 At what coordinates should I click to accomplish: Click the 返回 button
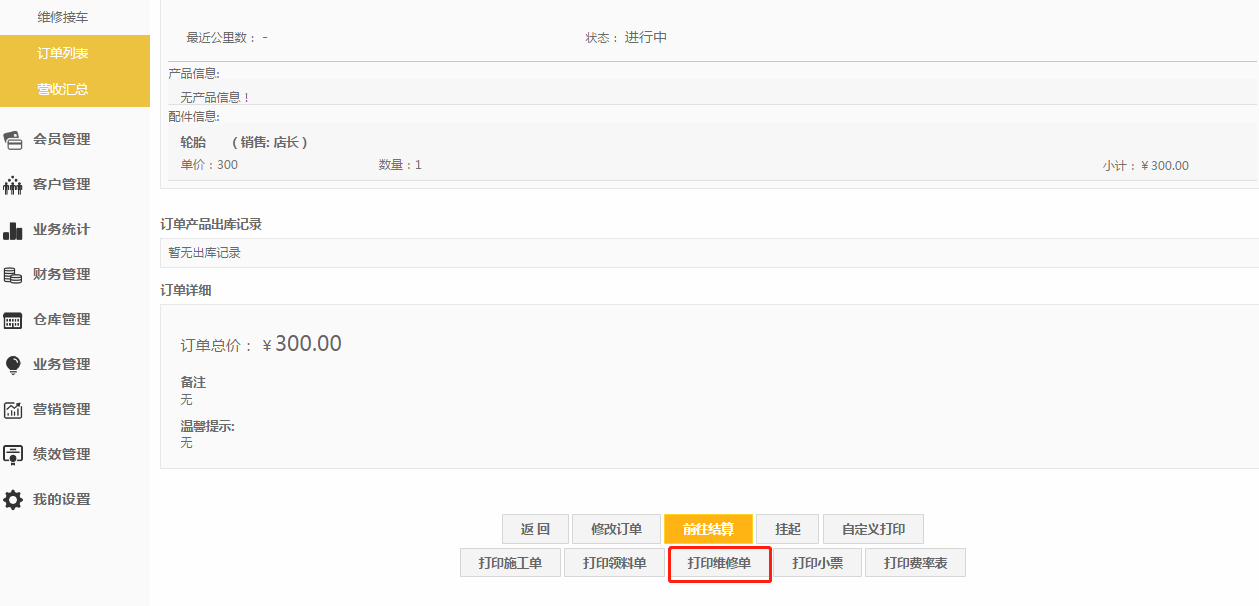[x=535, y=529]
